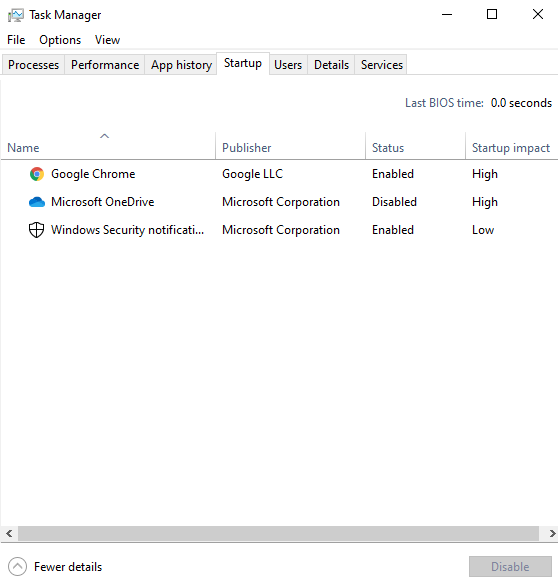
Task: Click the horizontal scrollbar thumb
Action: 278,534
